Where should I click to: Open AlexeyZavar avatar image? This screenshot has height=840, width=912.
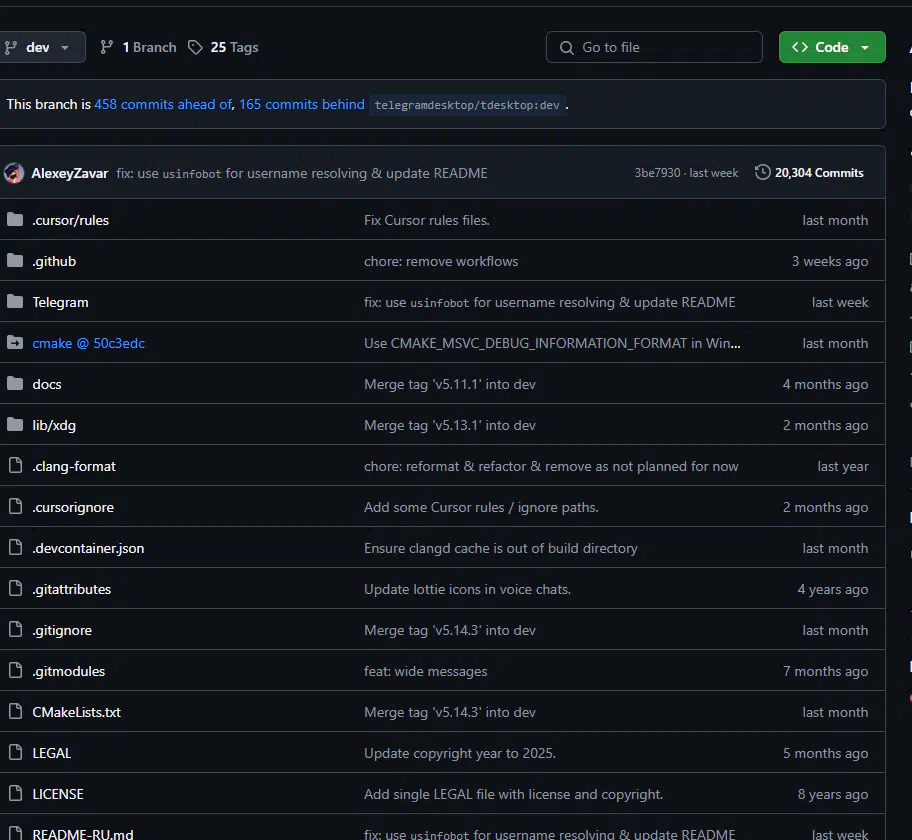point(14,173)
